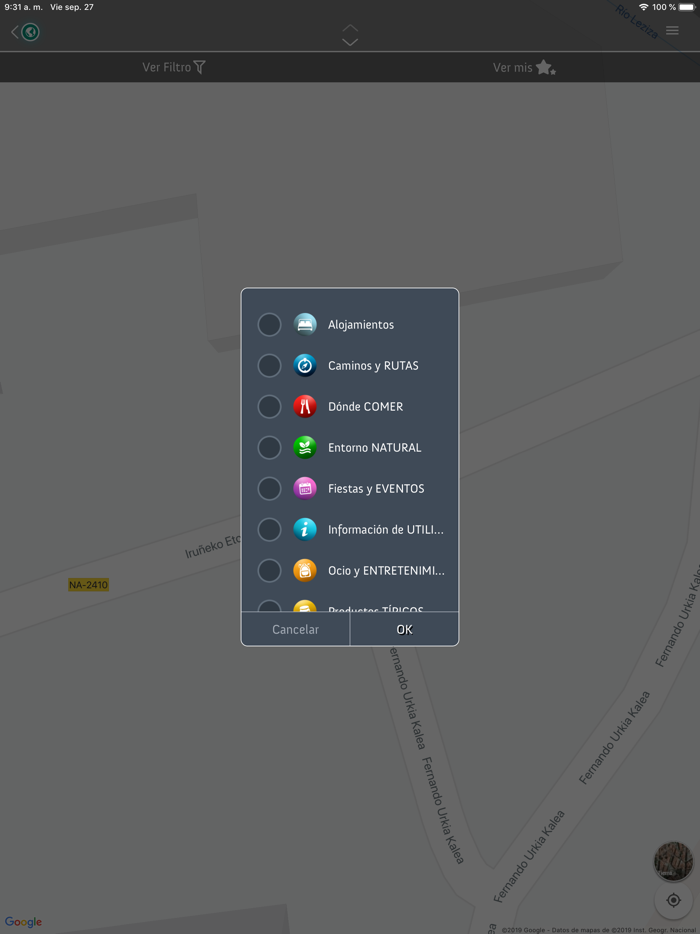Confirm the filter selection with OK
Viewport: 700px width, 934px height.
point(405,630)
